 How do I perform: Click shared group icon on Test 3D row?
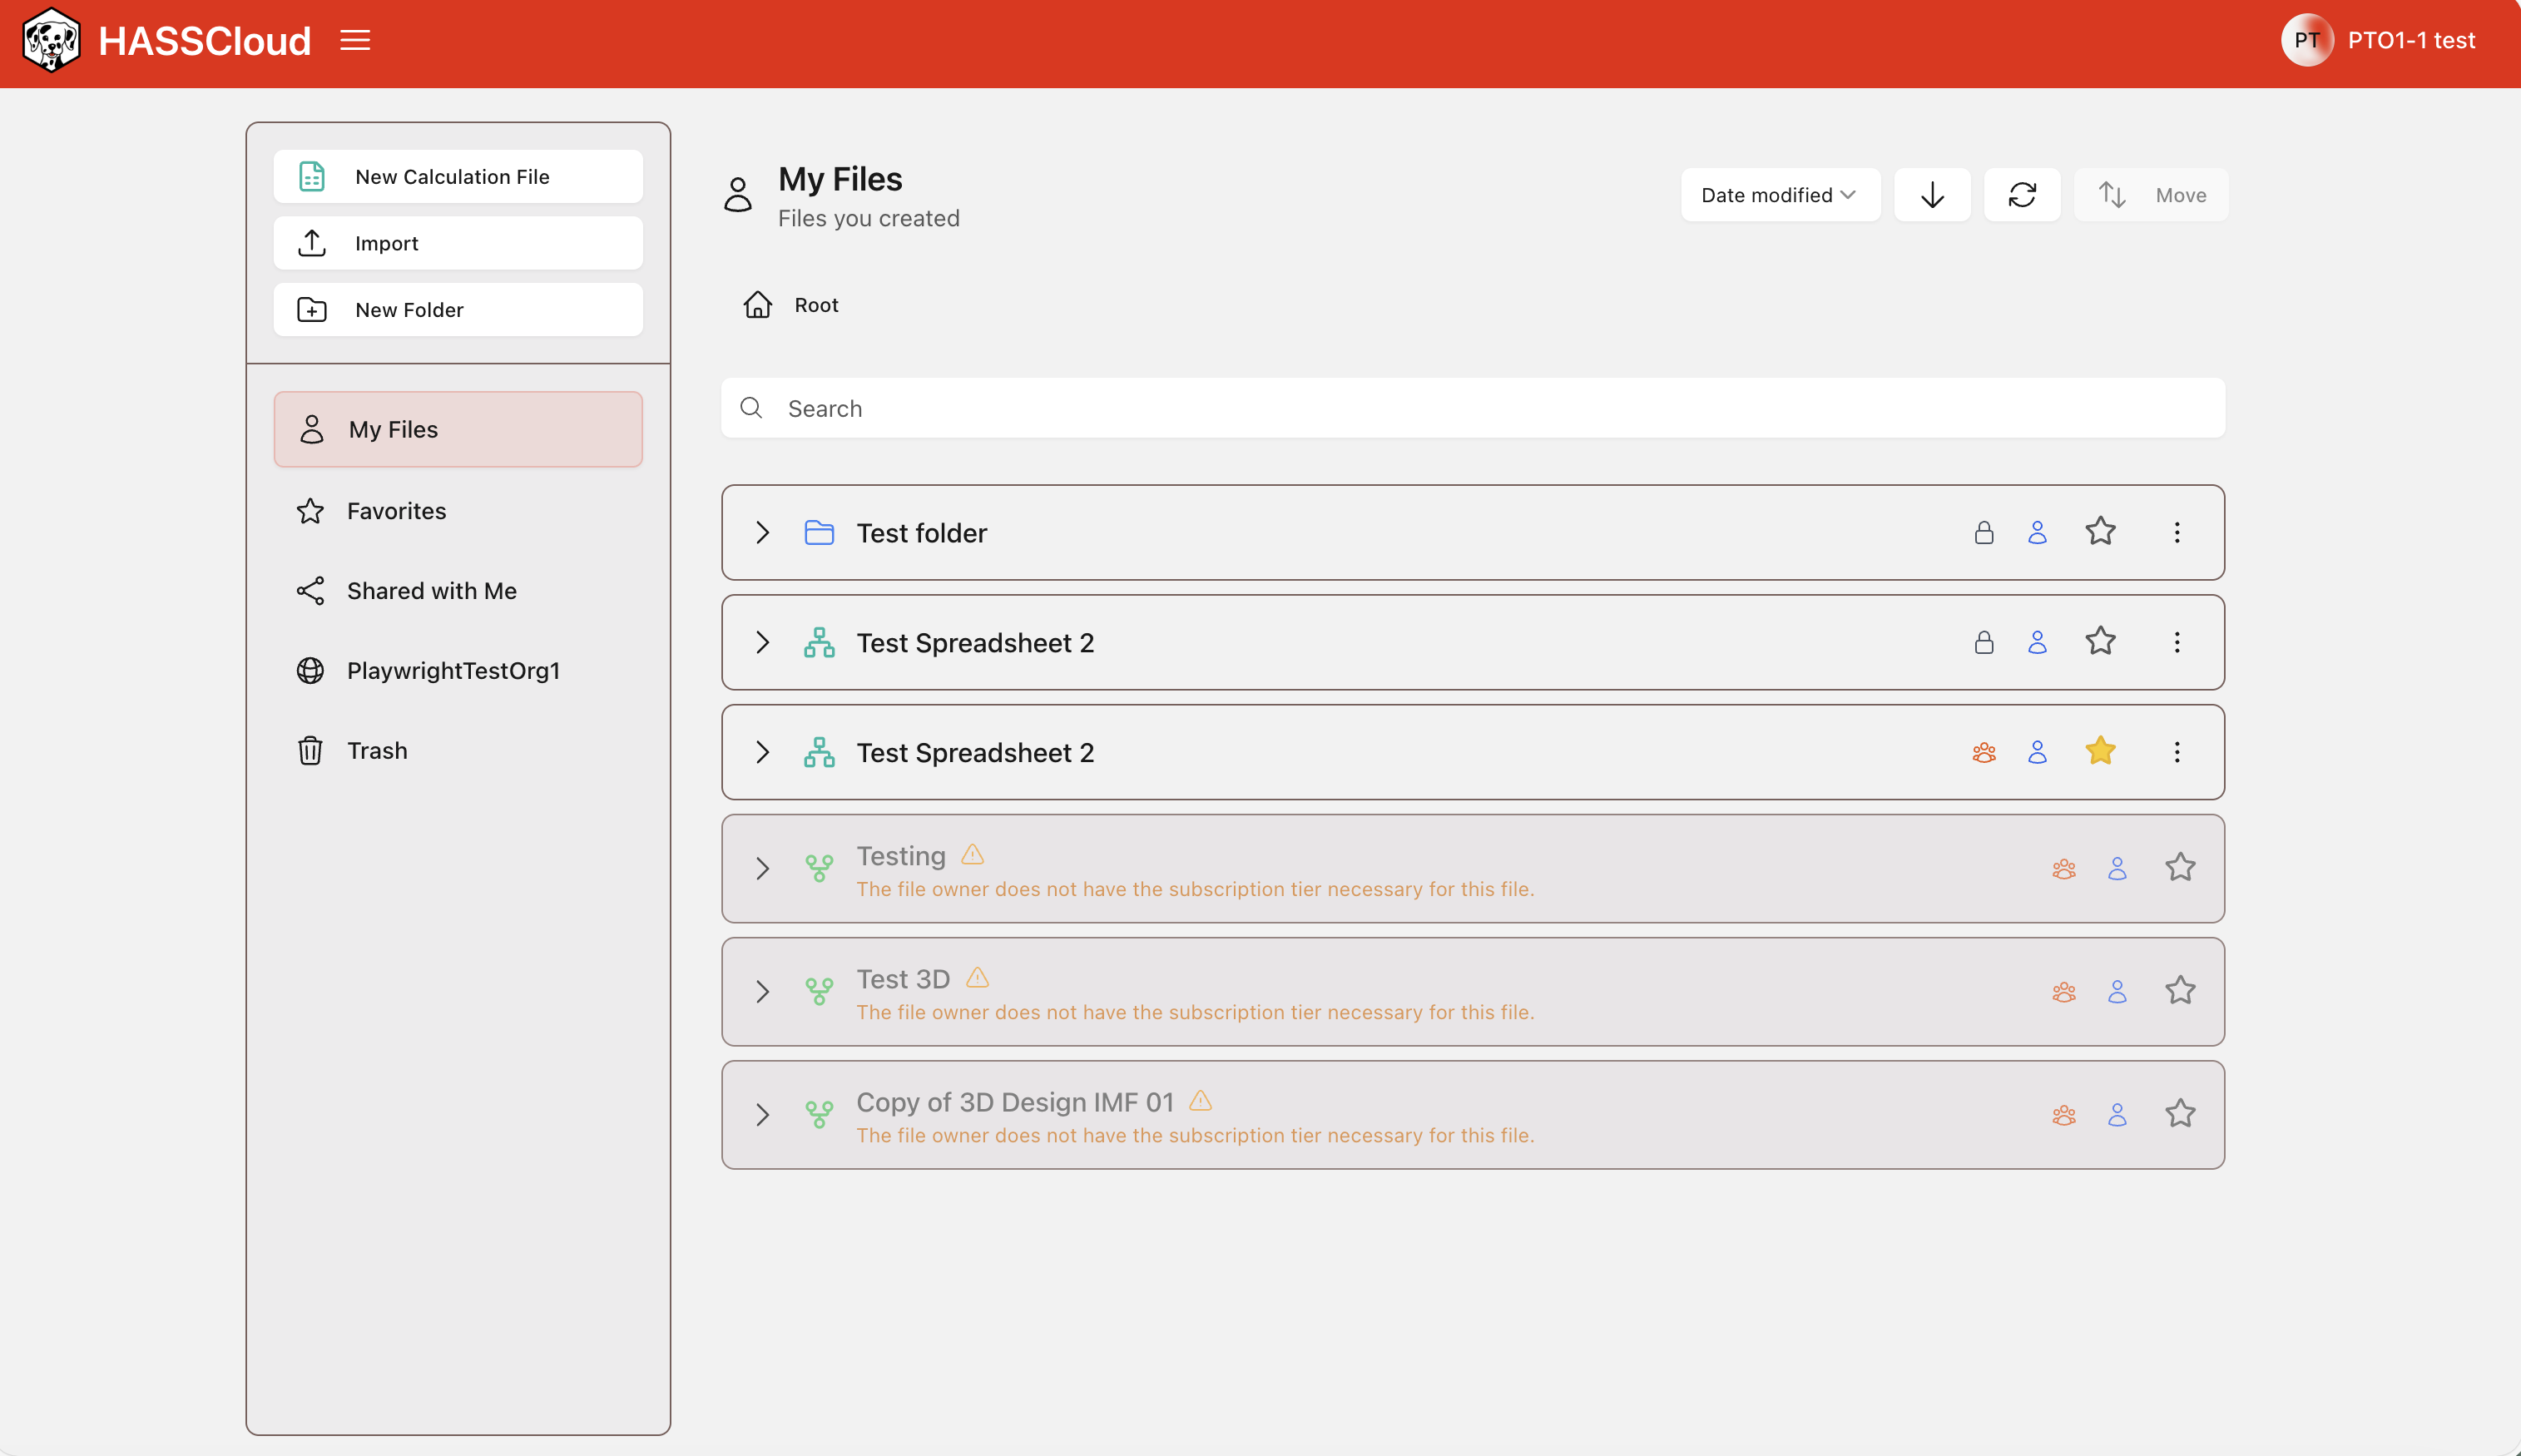click(x=2063, y=992)
